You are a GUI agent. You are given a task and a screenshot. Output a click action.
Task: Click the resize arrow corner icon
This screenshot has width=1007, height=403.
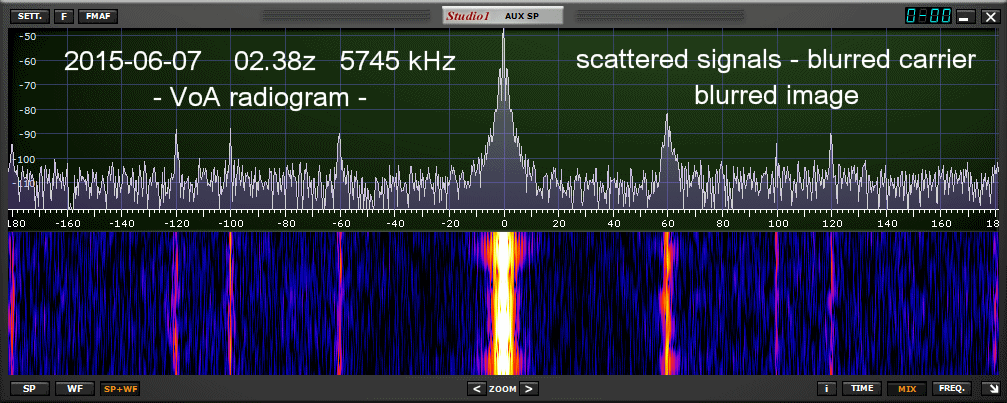pyautogui.click(x=989, y=388)
